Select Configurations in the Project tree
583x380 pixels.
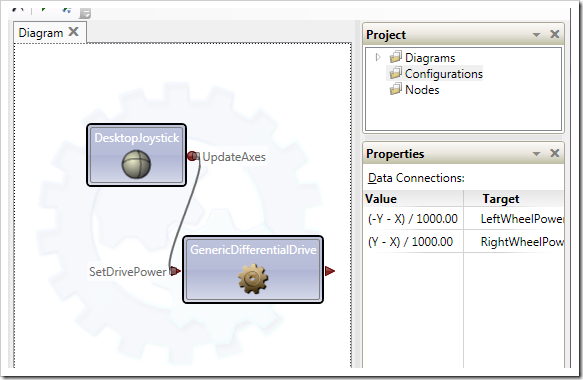(444, 74)
